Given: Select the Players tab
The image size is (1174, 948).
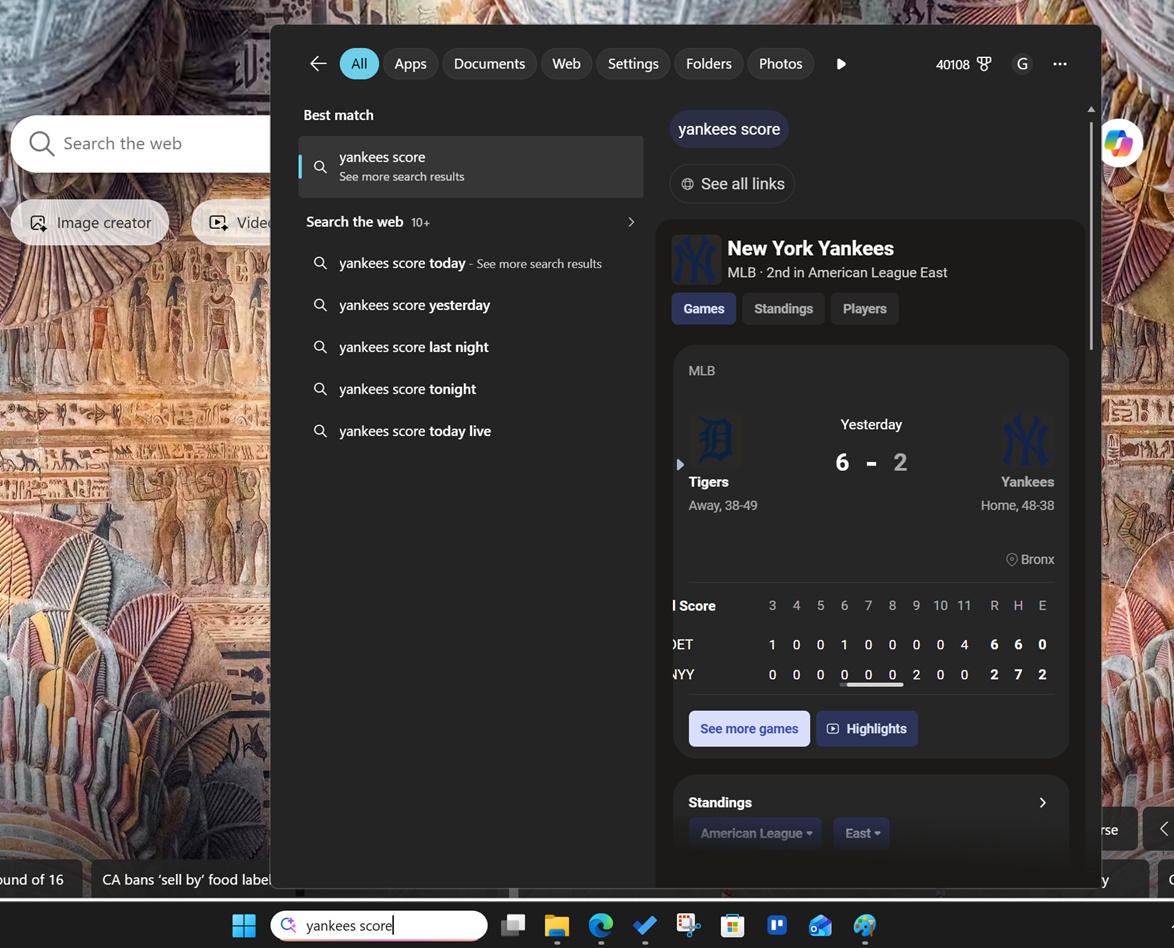Looking at the screenshot, I should click(864, 309).
